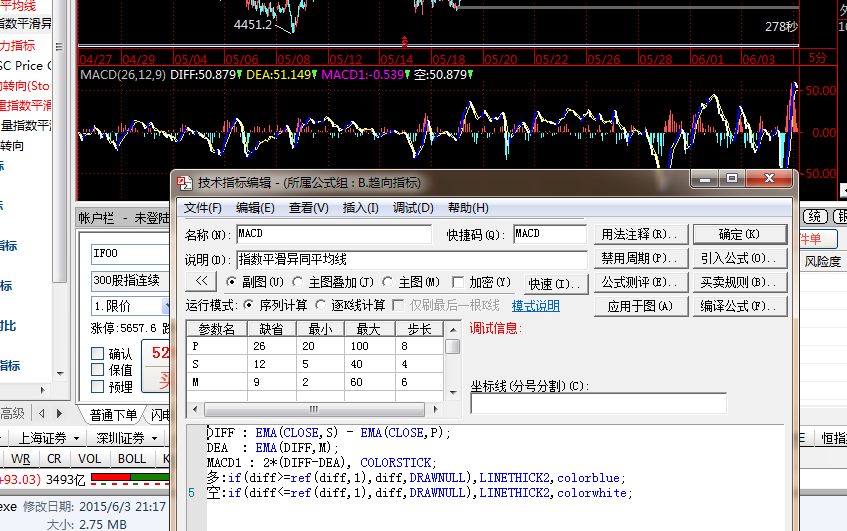
Task: Click the 坐标线 input field
Action: tap(598, 403)
